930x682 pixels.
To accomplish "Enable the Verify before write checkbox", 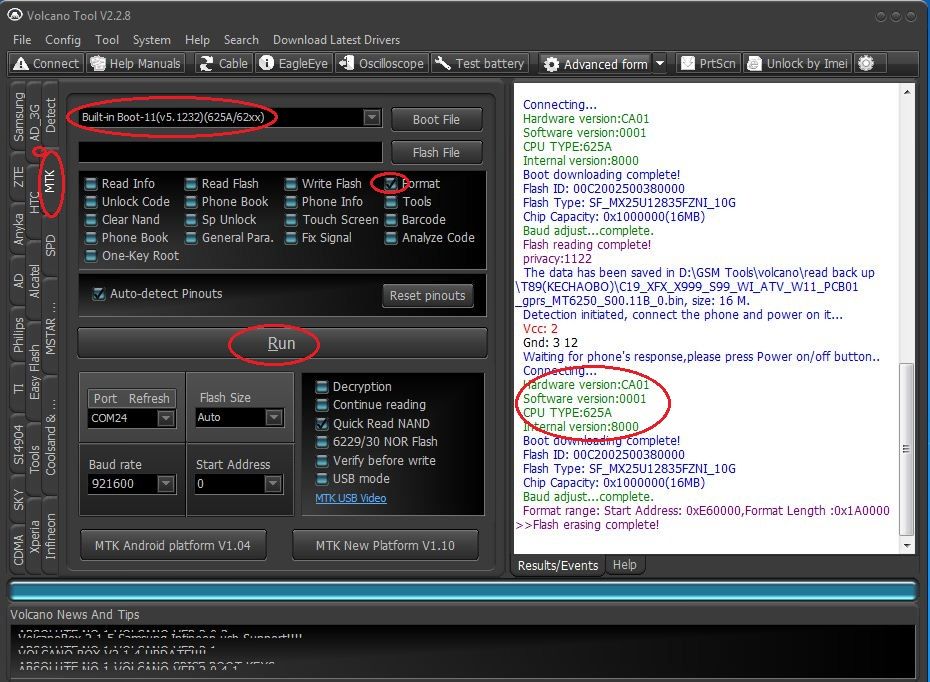I will [322, 461].
